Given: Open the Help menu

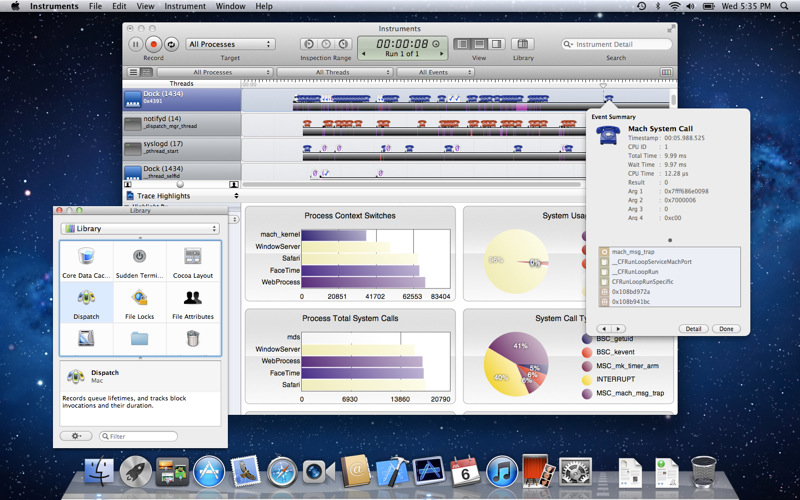Looking at the screenshot, I should pyautogui.click(x=264, y=6).
